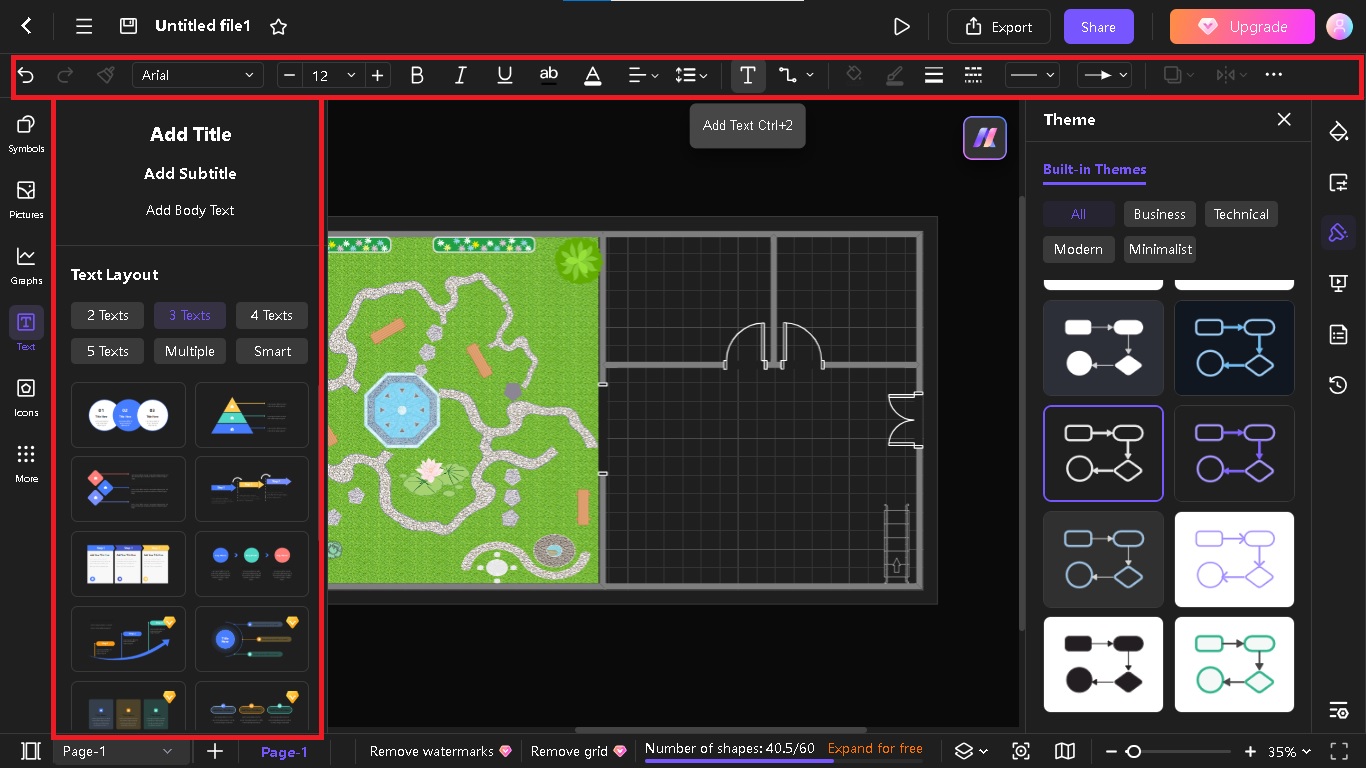
Task: Open the line spacing dropdown
Action: pyautogui.click(x=692, y=75)
